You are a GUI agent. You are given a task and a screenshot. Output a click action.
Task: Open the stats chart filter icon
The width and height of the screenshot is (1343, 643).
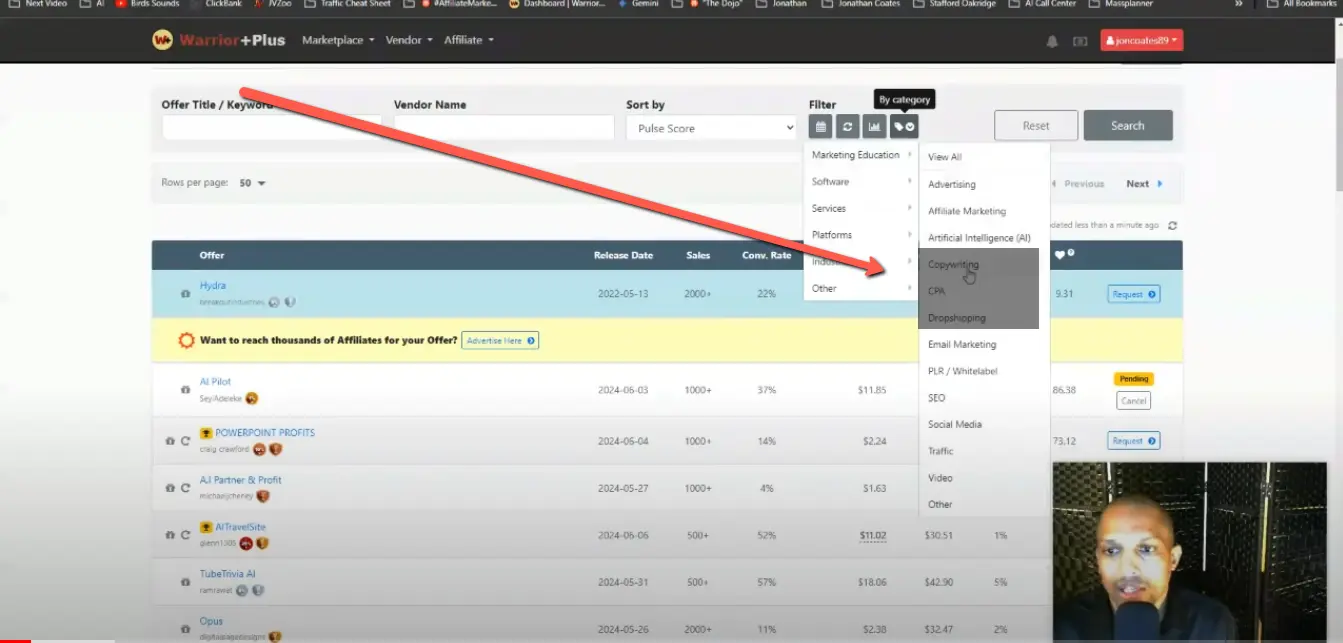(874, 126)
